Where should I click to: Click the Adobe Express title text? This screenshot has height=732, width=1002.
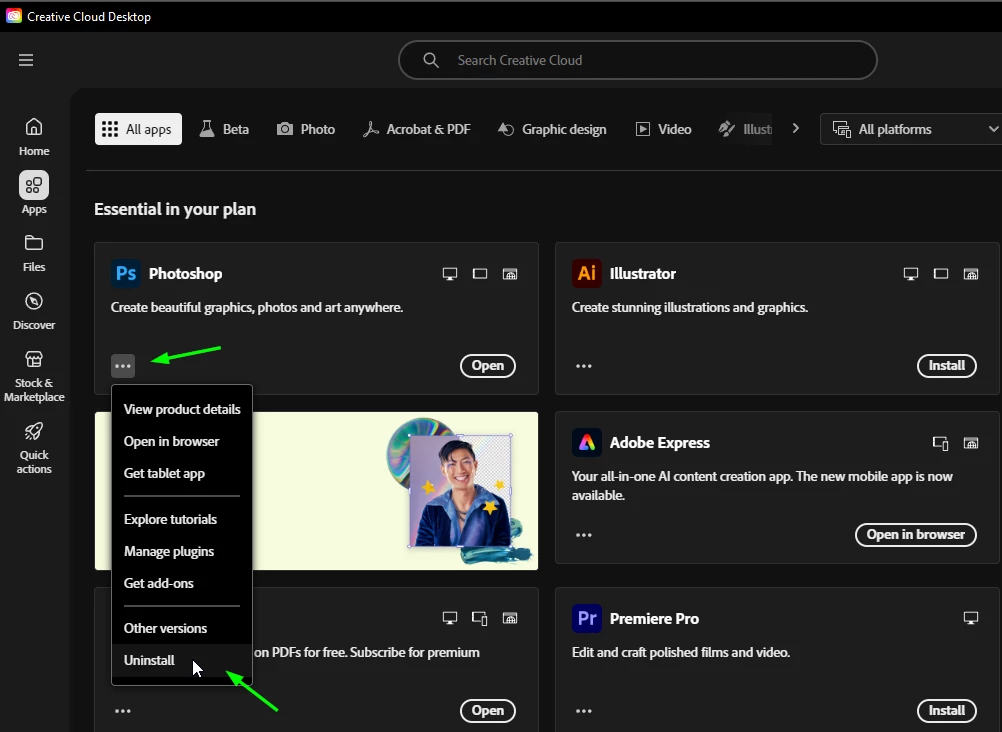(x=659, y=442)
